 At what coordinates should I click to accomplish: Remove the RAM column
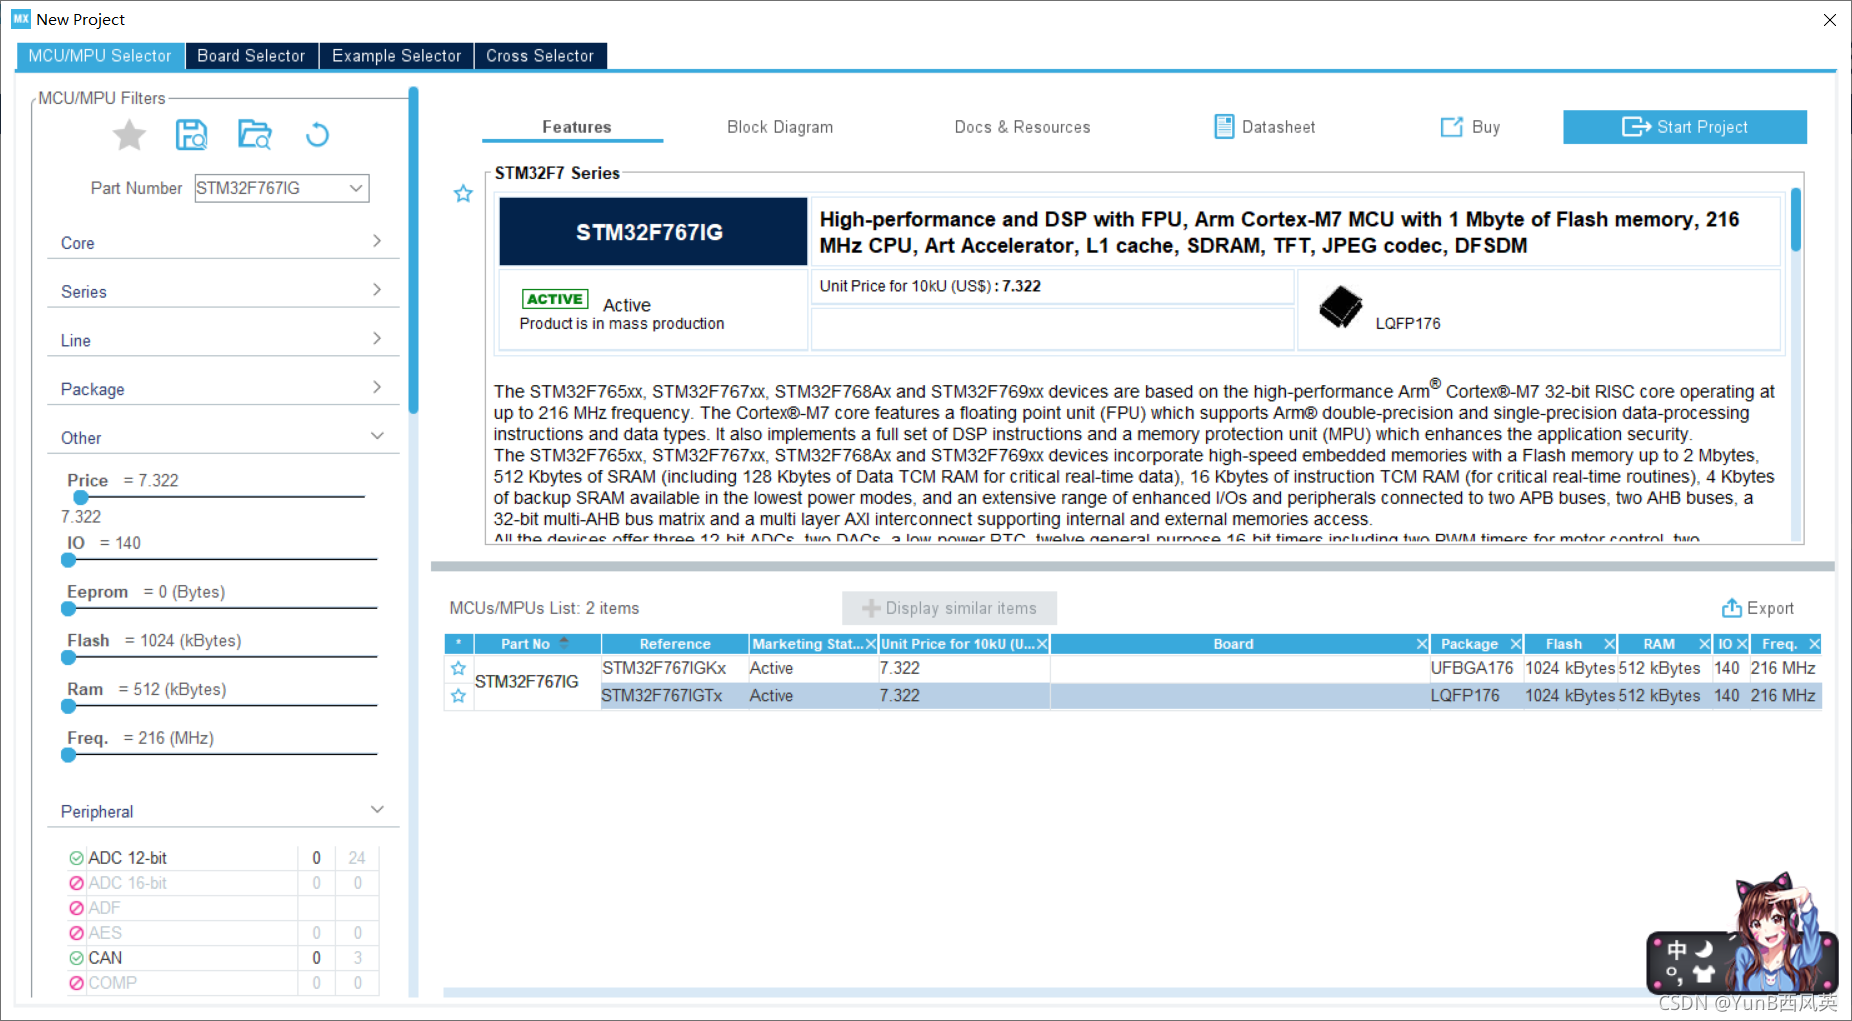pos(1704,644)
